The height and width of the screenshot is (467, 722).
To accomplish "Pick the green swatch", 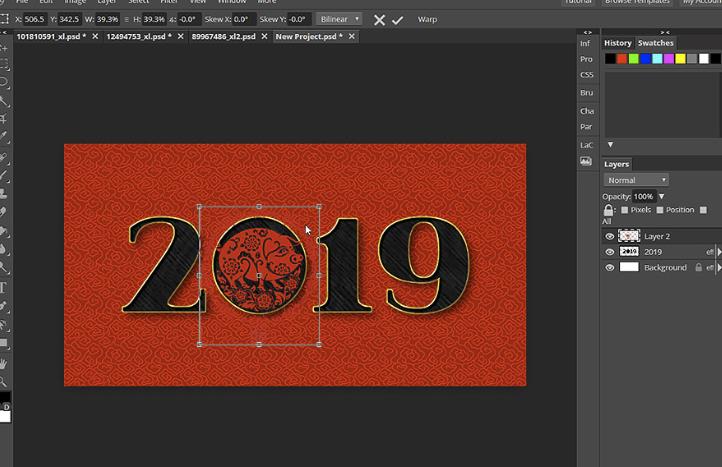I will point(634,58).
